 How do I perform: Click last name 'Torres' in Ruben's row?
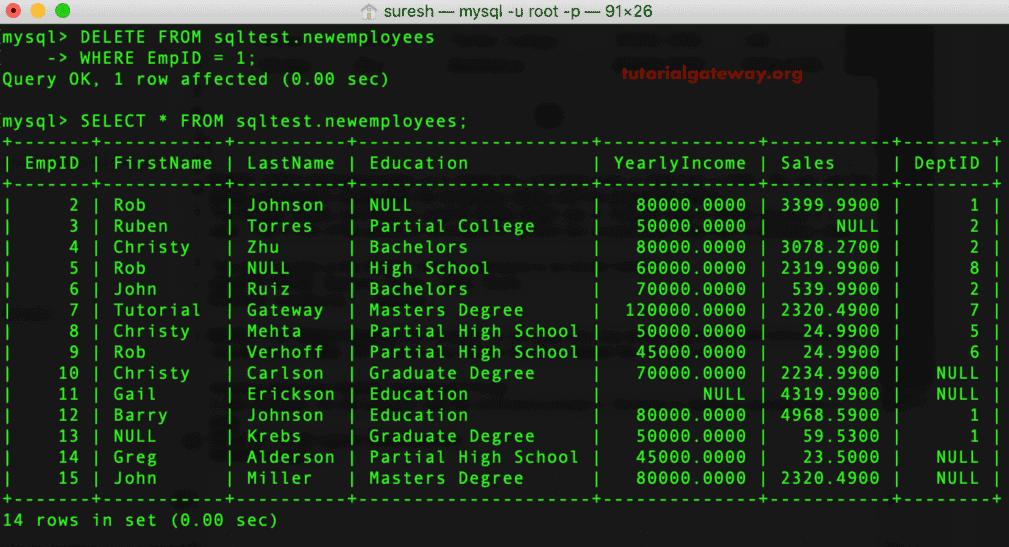[279, 227]
